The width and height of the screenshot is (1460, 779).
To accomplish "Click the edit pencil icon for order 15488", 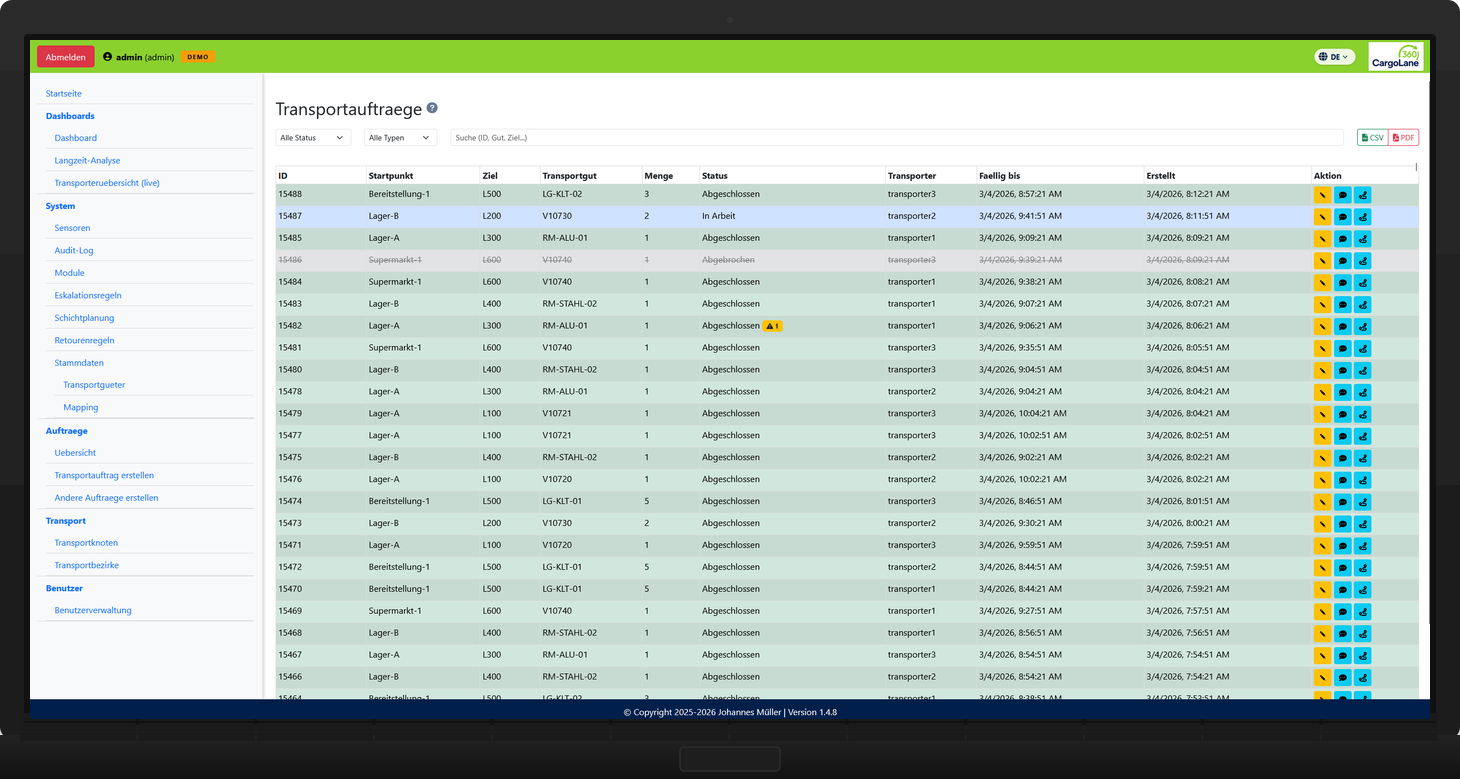I will click(x=1322, y=195).
